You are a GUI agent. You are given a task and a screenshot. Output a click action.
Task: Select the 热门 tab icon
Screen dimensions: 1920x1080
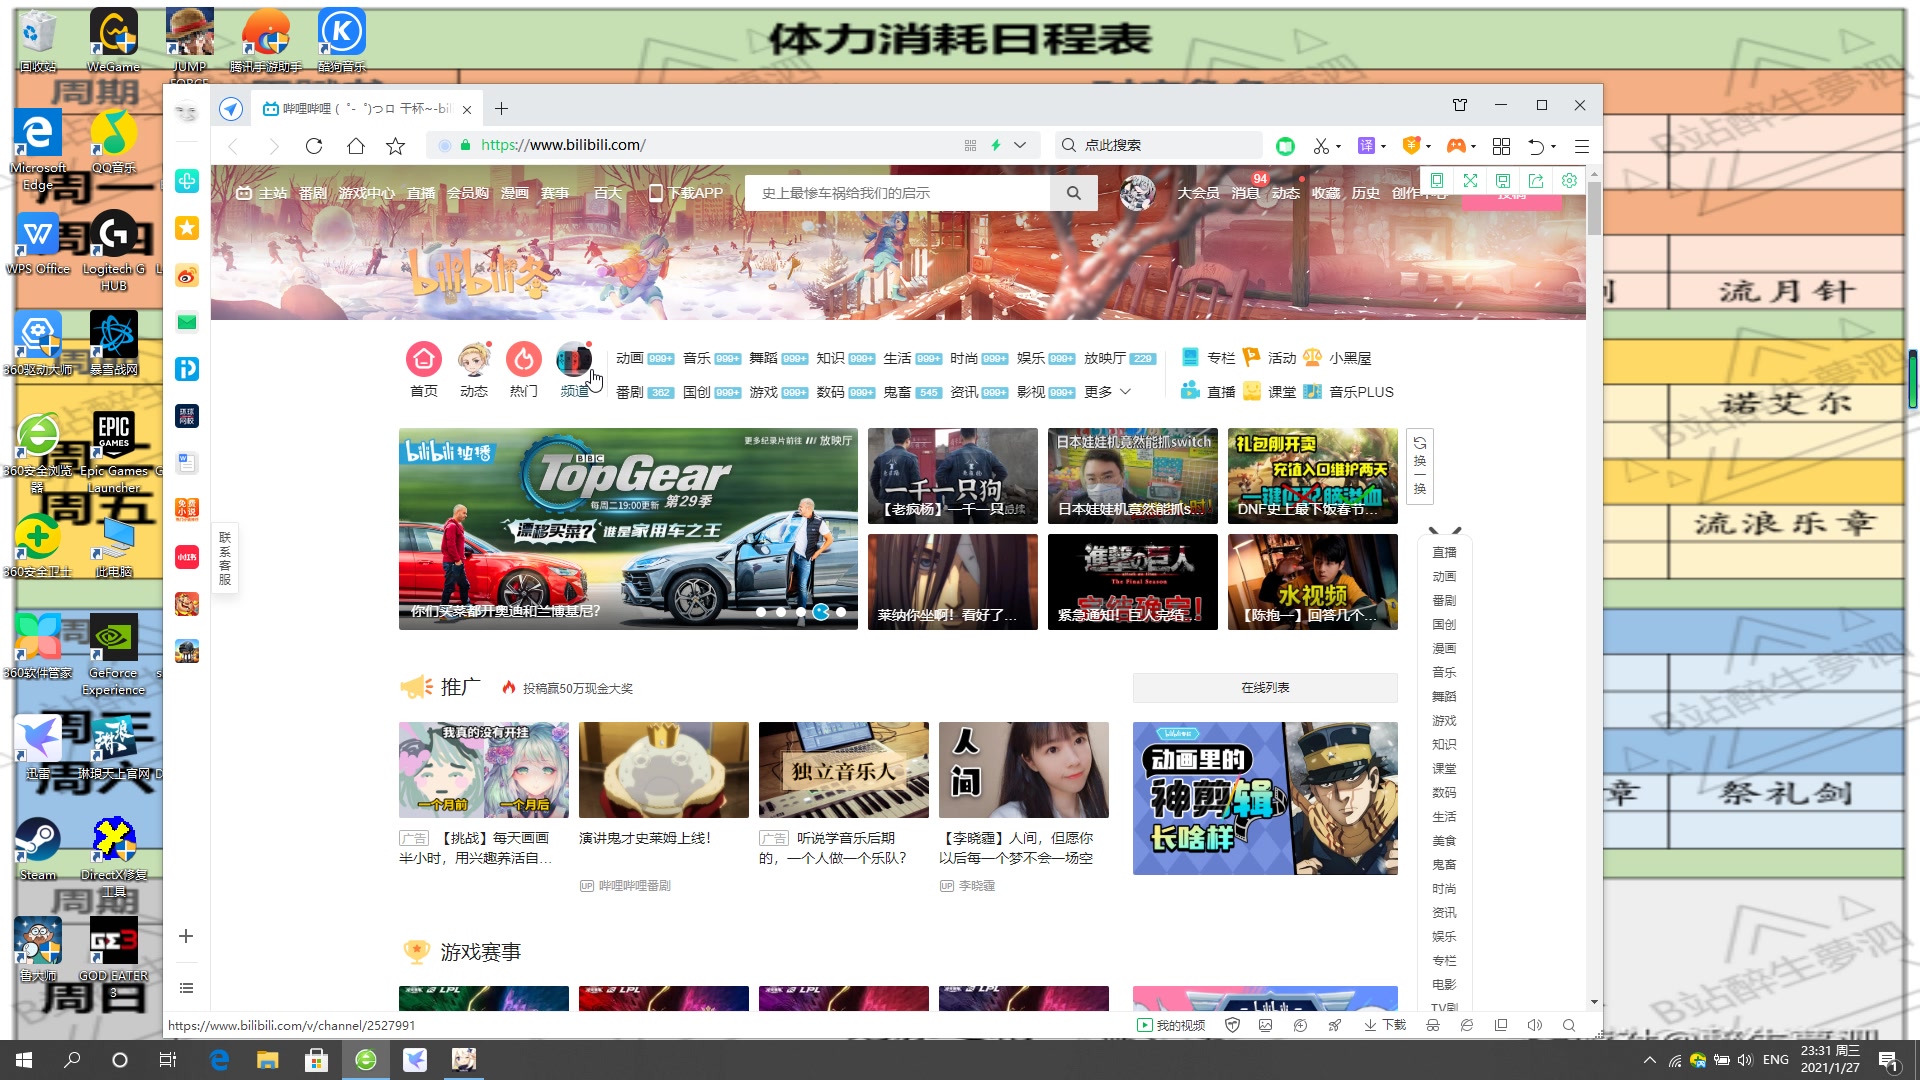coord(523,359)
